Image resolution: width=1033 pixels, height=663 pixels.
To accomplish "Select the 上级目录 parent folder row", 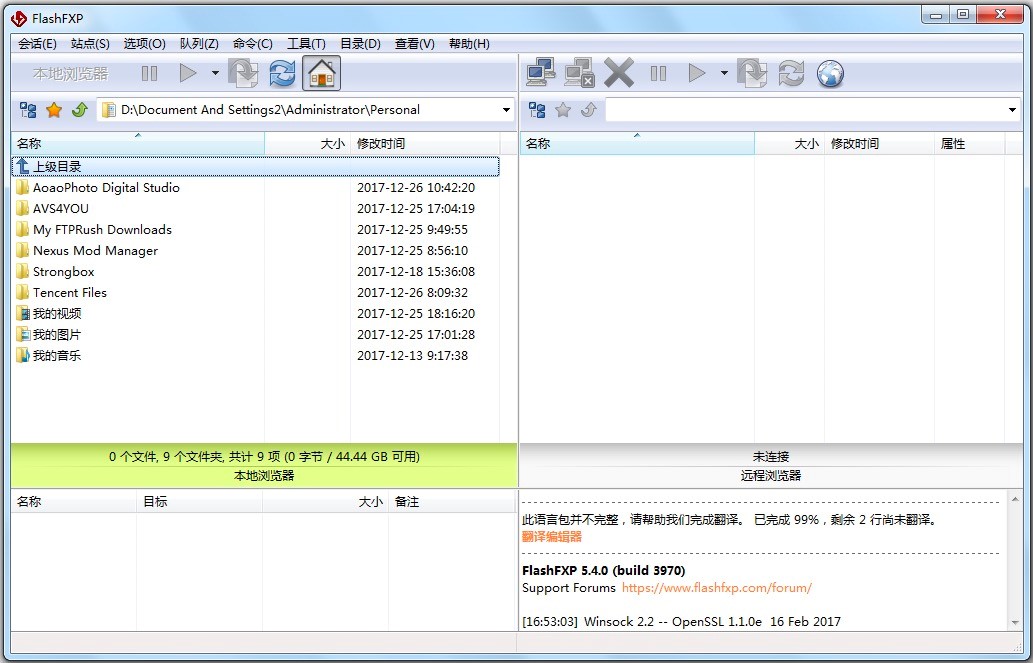I will pos(256,167).
